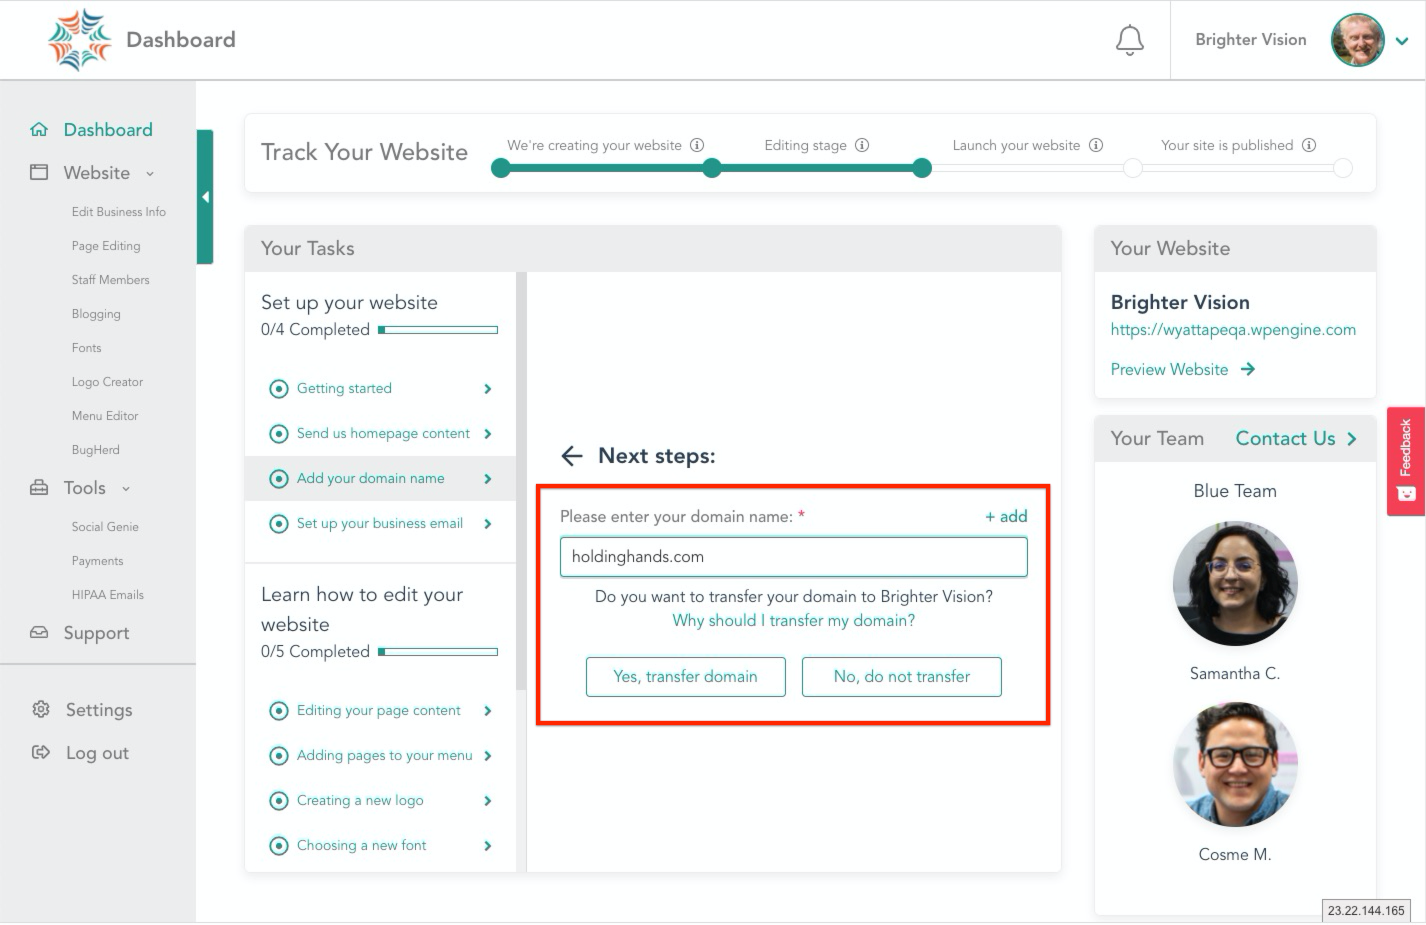Collapse the Website submenu chevron
Screen dimensions: 1426x925
[150, 172]
